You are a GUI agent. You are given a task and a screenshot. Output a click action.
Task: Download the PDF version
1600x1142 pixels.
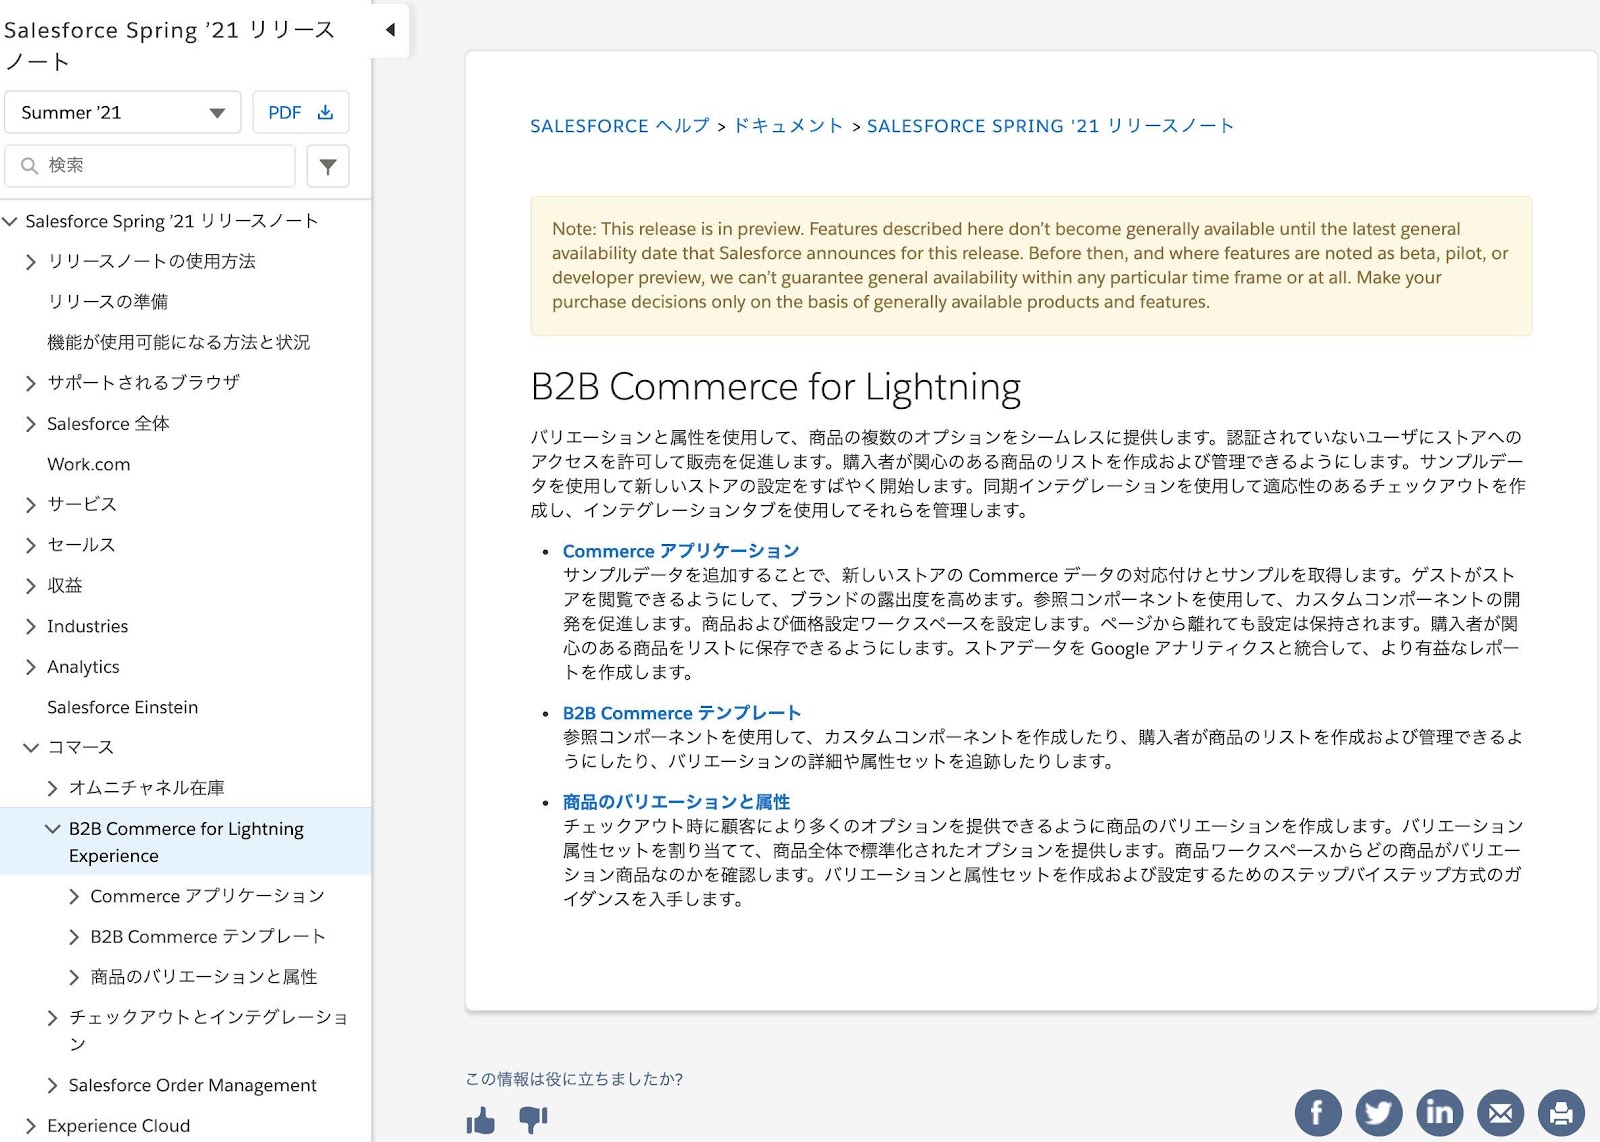click(301, 112)
